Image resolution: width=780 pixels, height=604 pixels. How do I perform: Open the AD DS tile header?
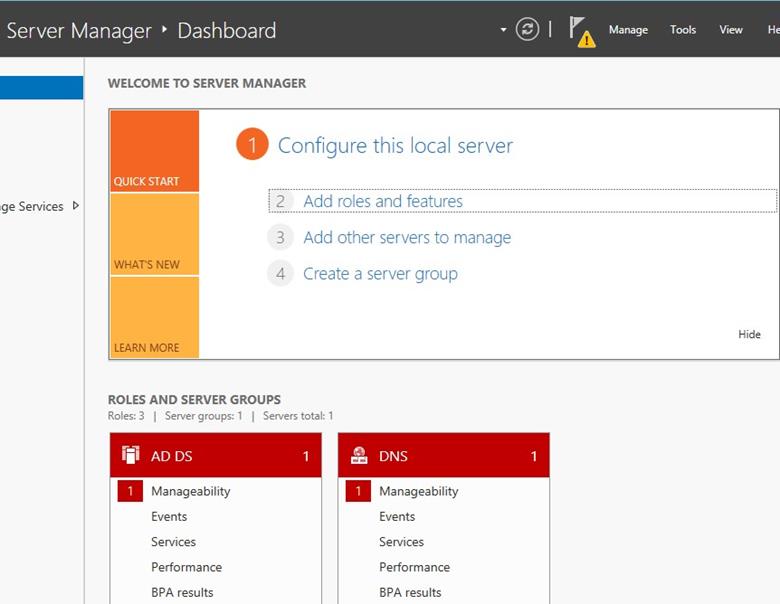pyautogui.click(x=216, y=455)
